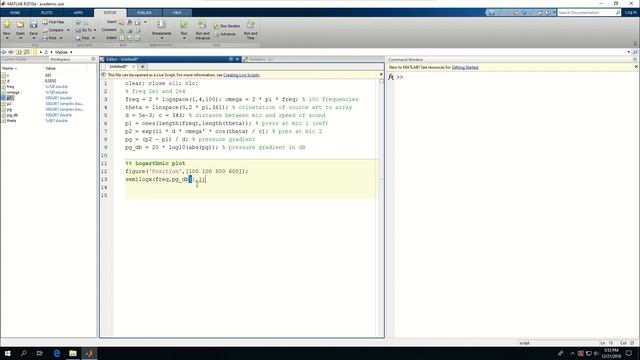This screenshot has width=640, height=360.
Task: Click the fx insert function icon
Action: pyautogui.click(x=129, y=22)
